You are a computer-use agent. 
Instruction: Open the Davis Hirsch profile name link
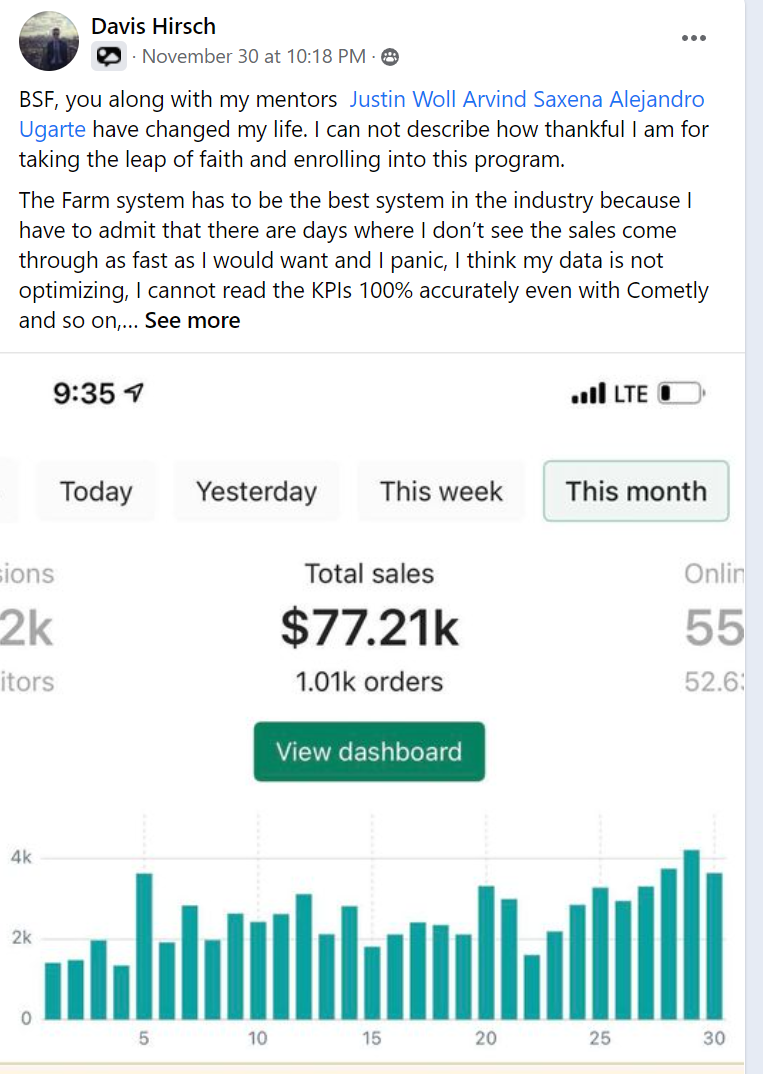tap(153, 26)
